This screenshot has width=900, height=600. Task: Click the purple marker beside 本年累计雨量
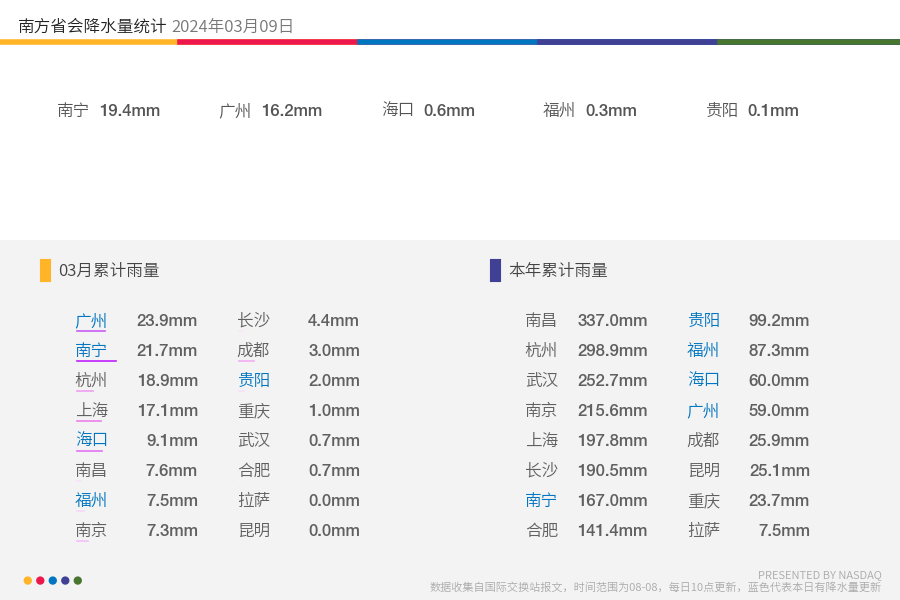pos(495,270)
